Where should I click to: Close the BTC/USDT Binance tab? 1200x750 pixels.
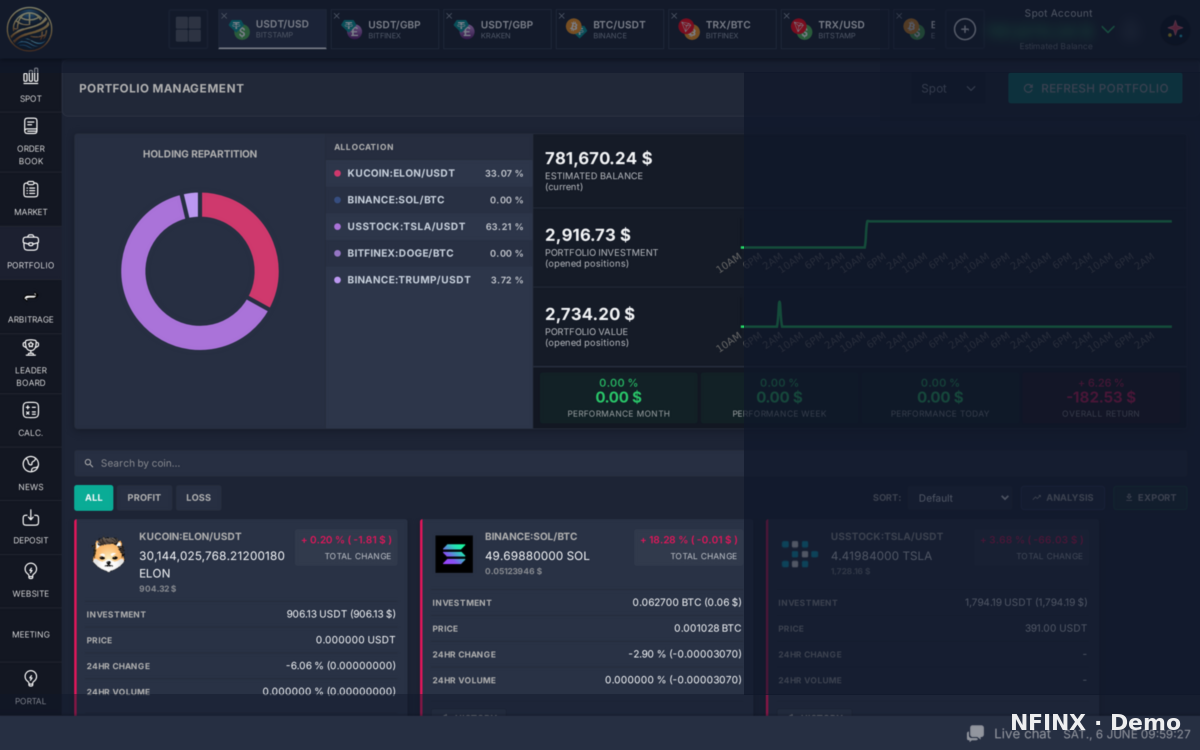562,16
